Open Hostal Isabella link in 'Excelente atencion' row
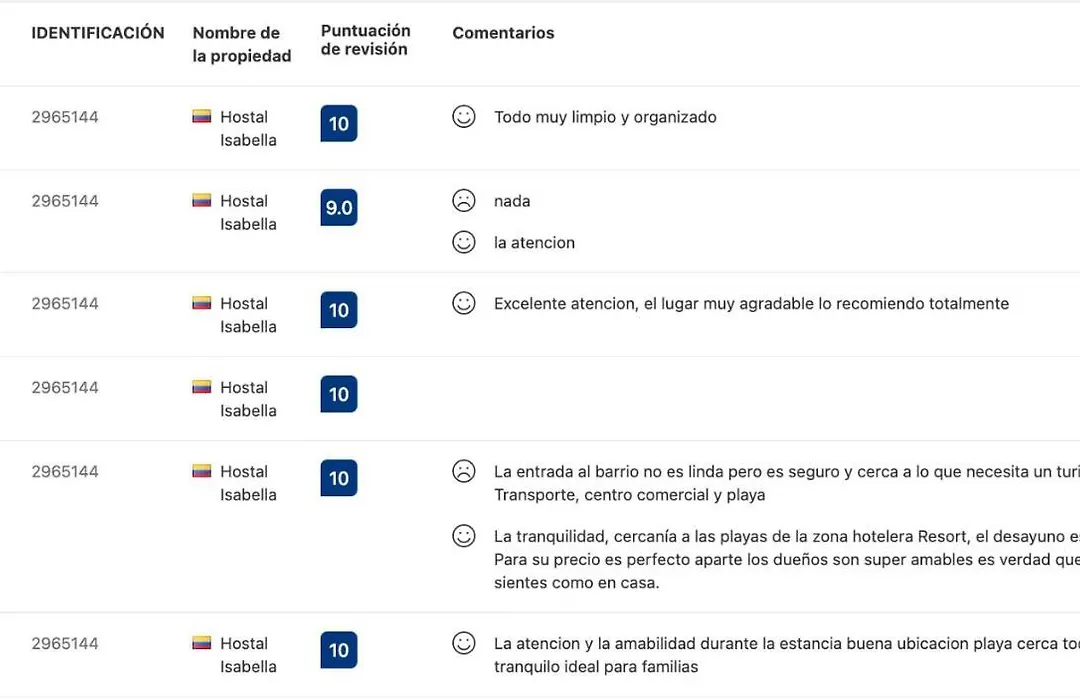 coord(248,315)
